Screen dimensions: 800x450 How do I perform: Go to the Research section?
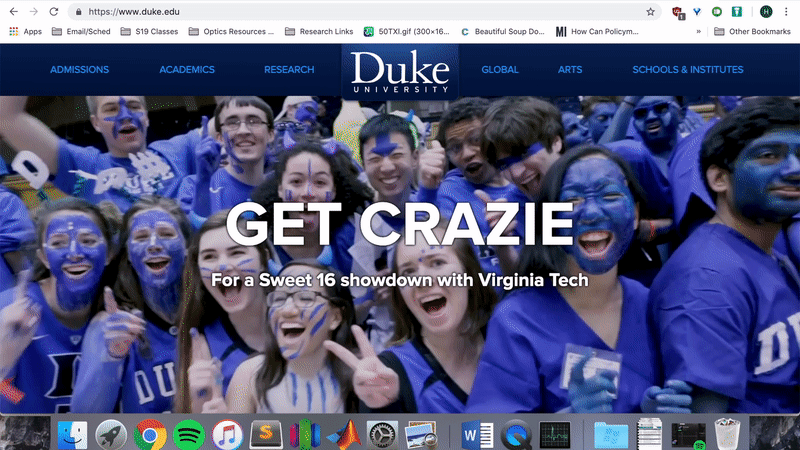click(289, 70)
